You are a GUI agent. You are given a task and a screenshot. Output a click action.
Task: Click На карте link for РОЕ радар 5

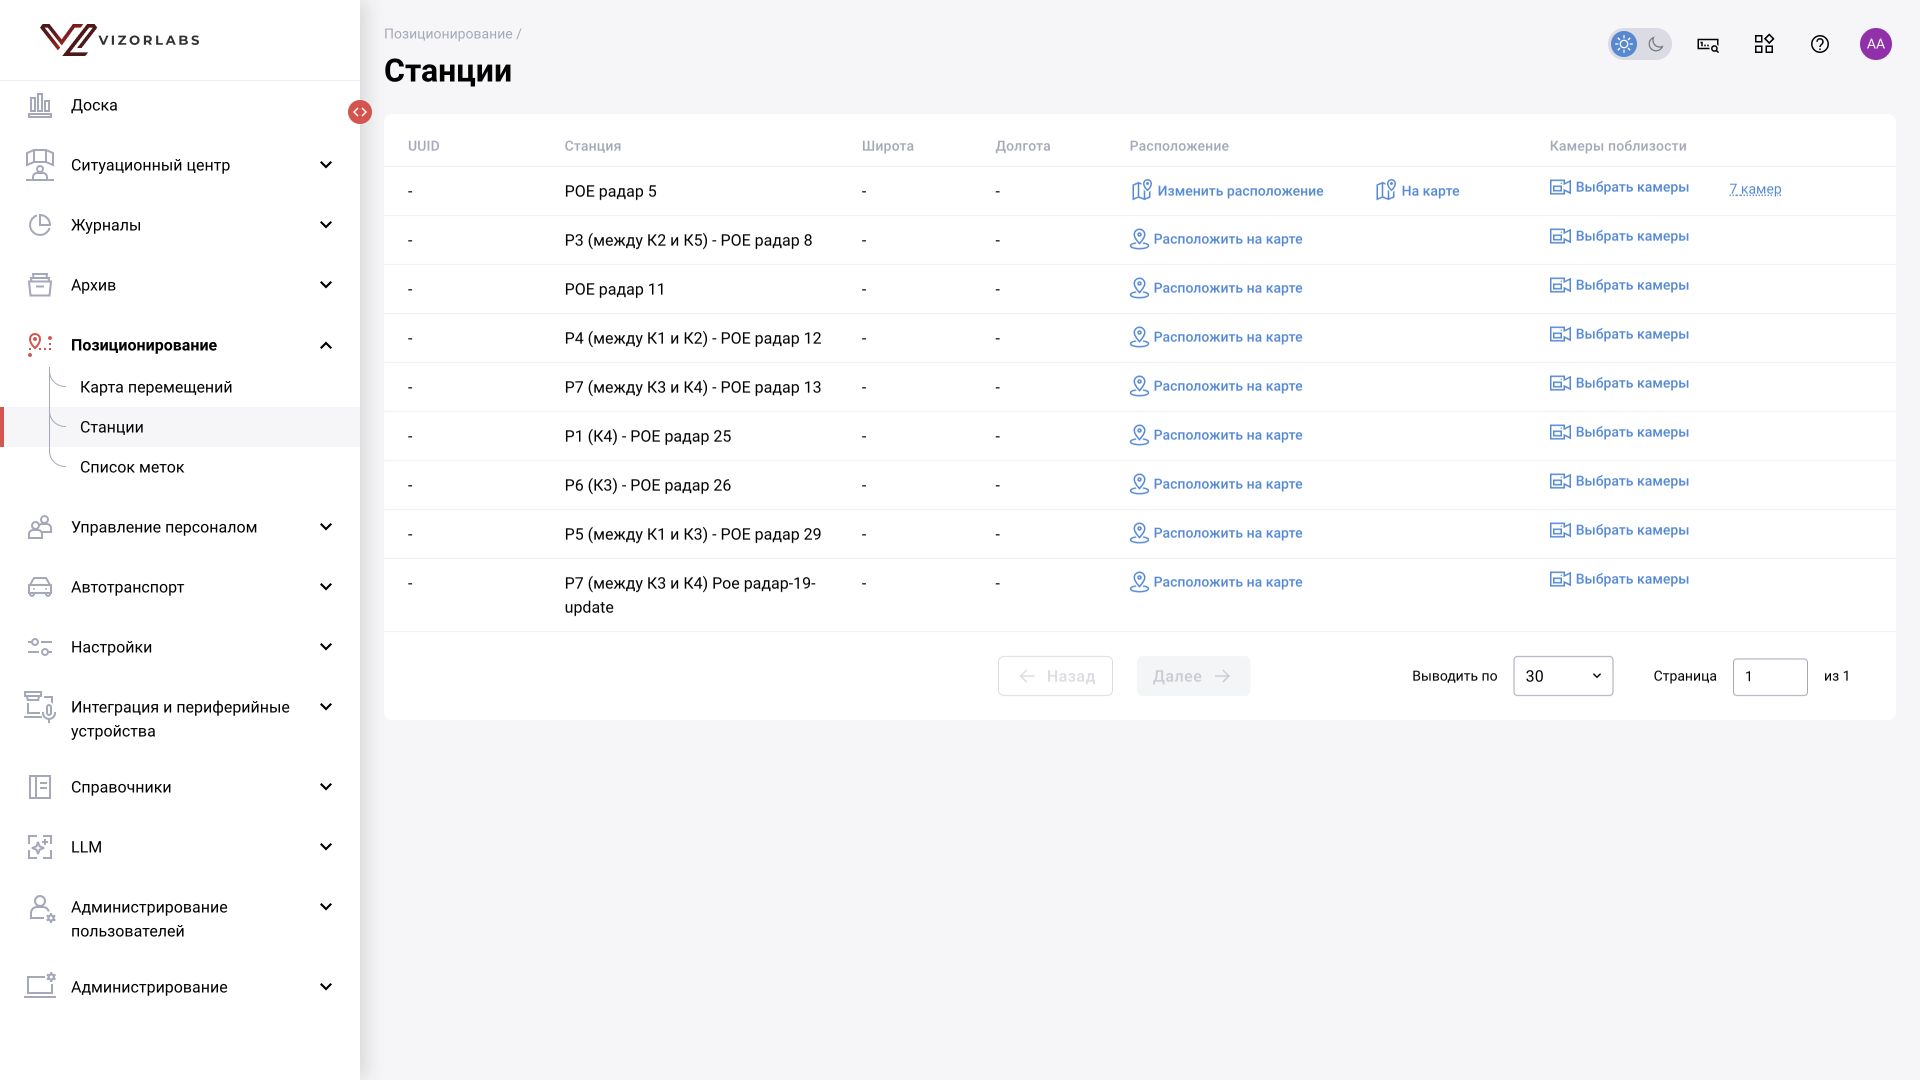pos(1417,191)
